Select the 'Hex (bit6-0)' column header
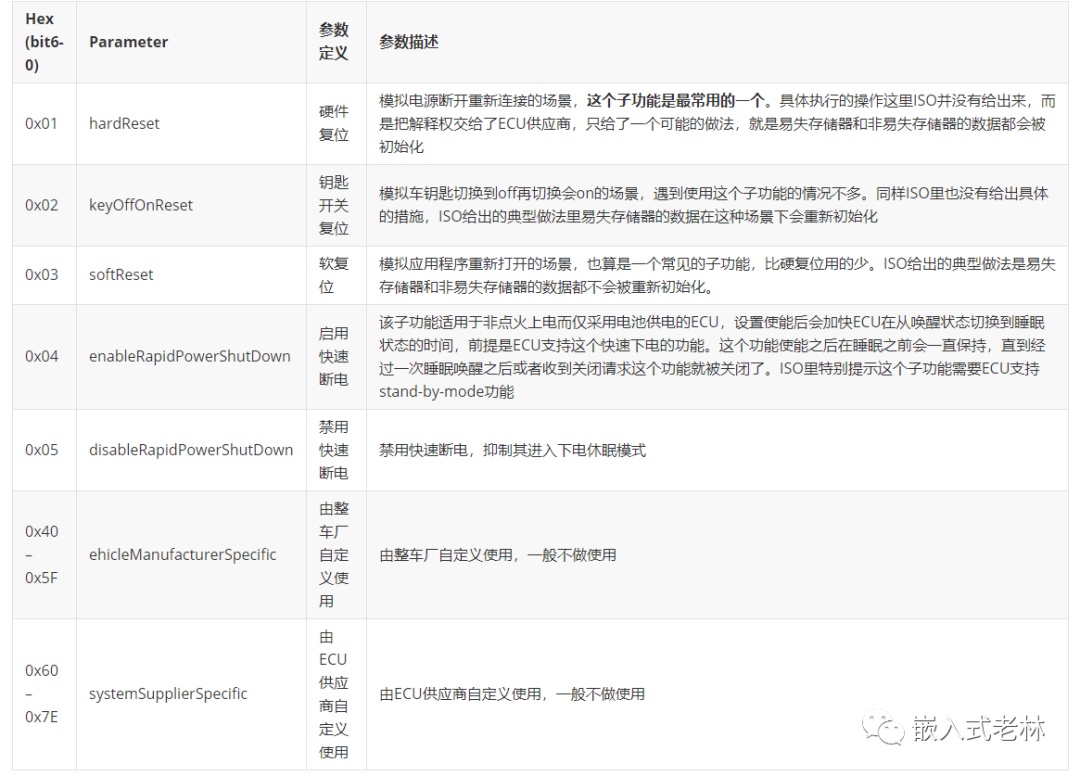 pos(44,42)
